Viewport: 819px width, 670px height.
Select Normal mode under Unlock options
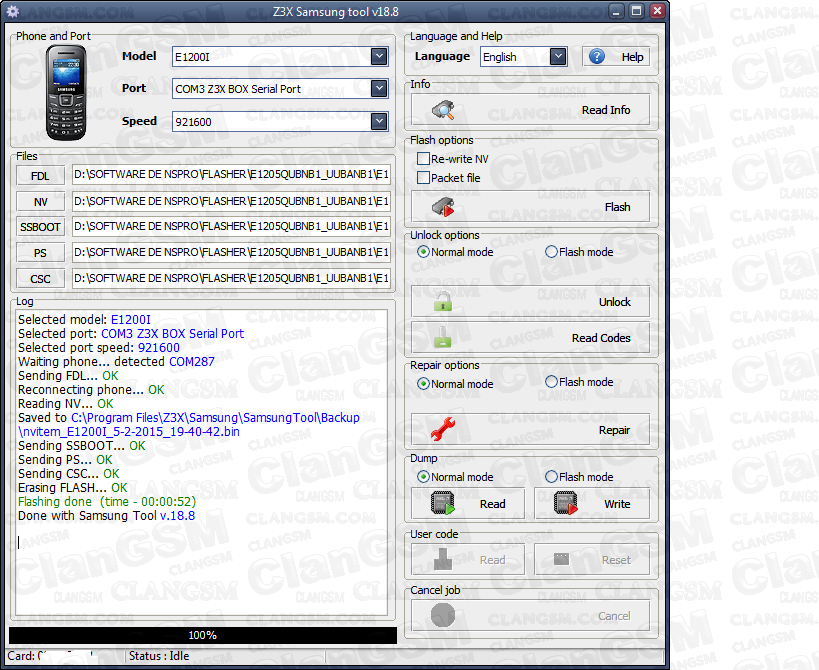coord(423,252)
